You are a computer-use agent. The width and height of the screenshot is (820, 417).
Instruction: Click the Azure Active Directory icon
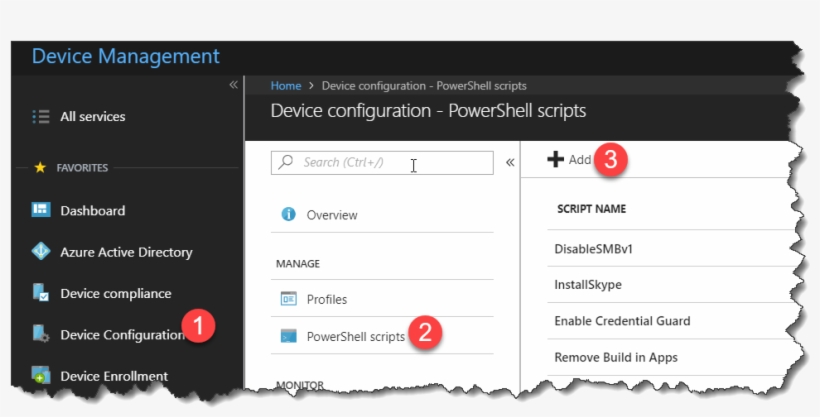coord(41,252)
